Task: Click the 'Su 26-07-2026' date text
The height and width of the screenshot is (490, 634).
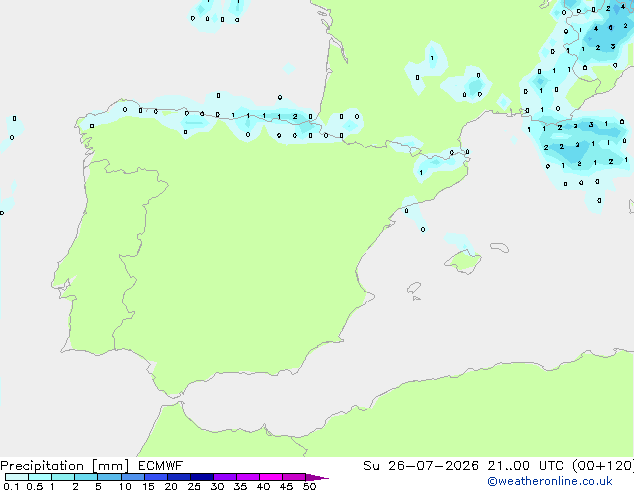Action: coord(421,466)
